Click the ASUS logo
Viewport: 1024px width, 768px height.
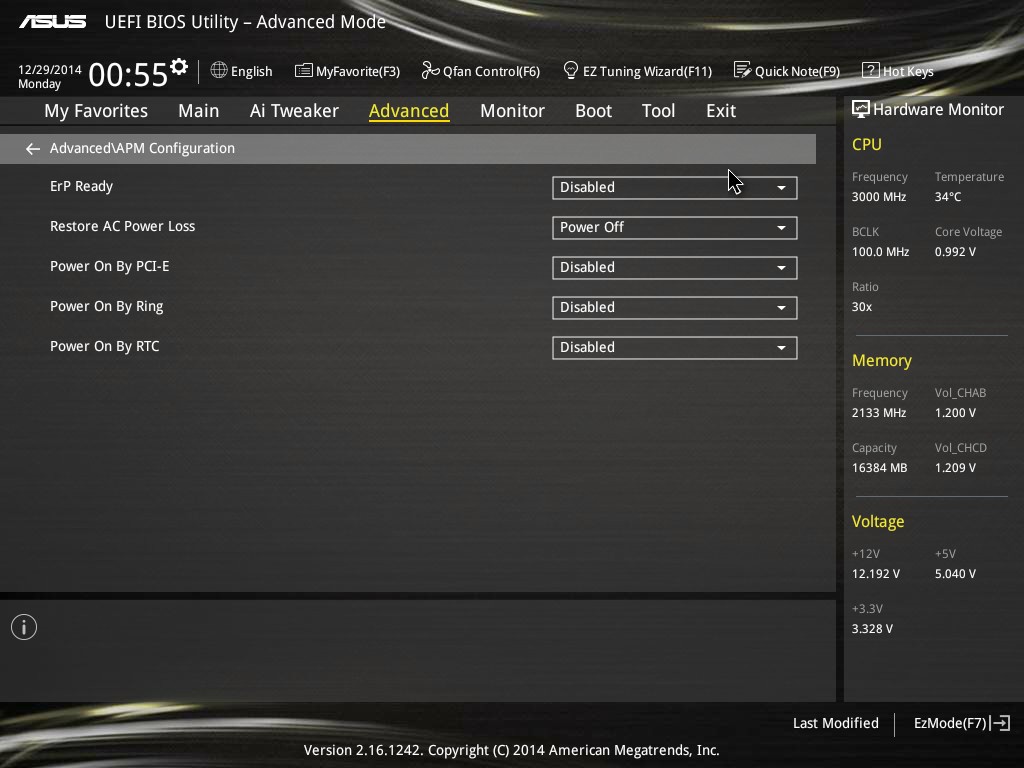[x=53, y=22]
